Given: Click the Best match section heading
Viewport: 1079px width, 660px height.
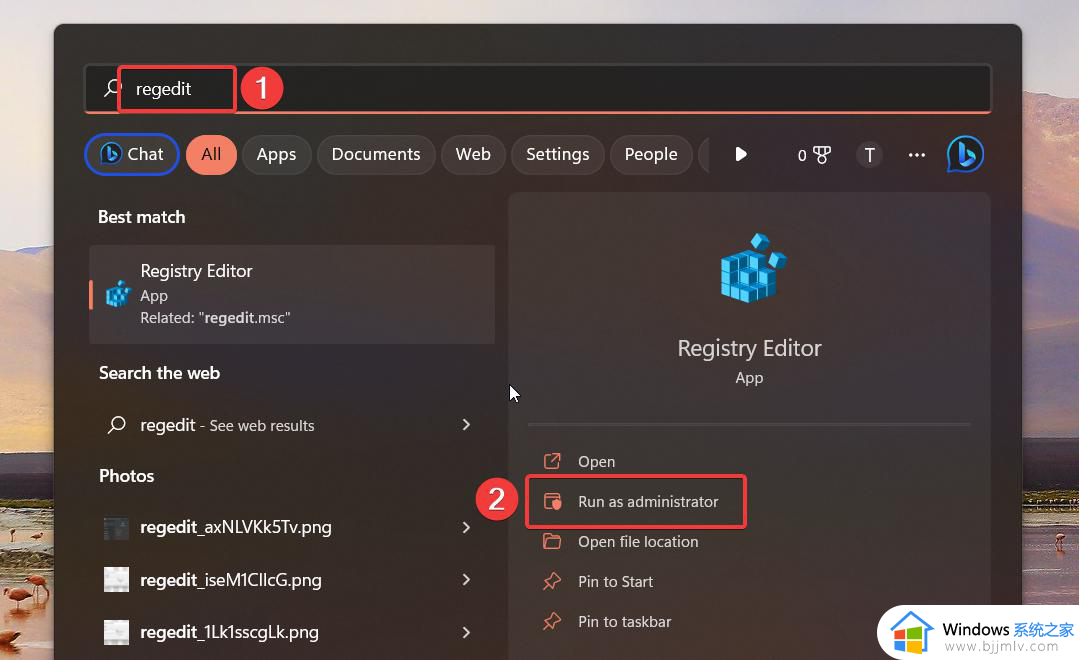Looking at the screenshot, I should (142, 217).
